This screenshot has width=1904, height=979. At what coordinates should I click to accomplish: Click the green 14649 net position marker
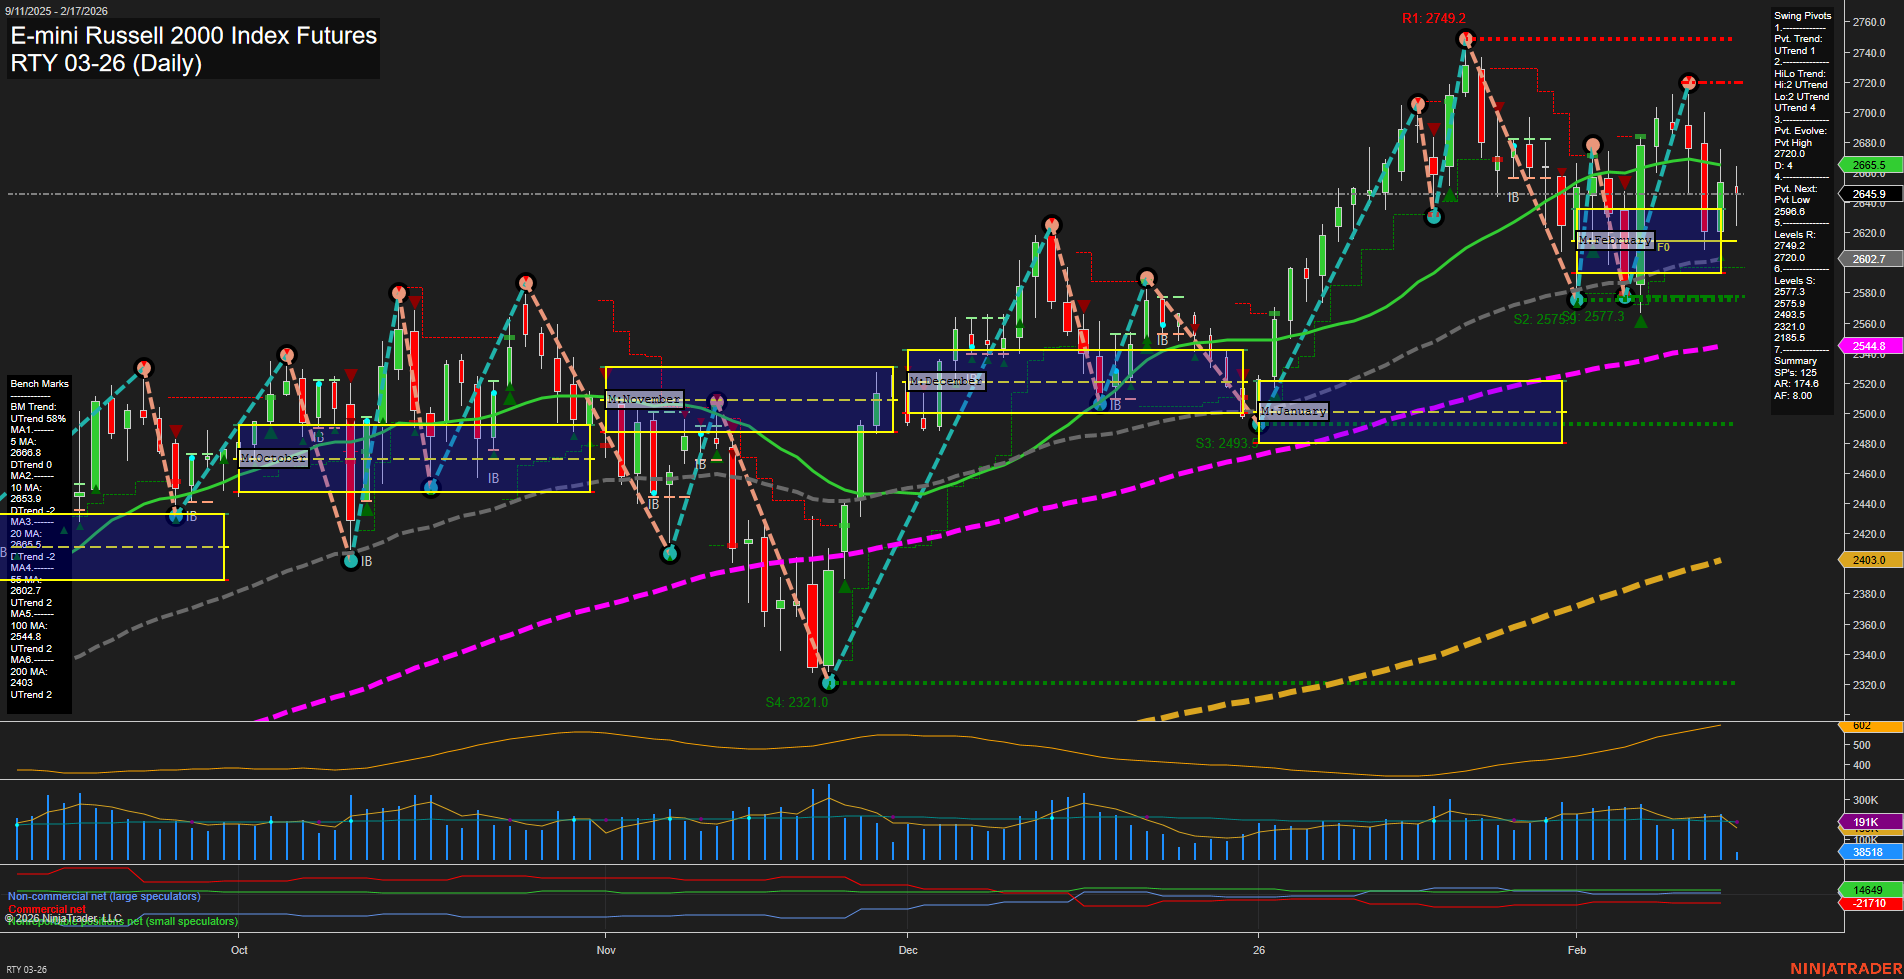click(x=1868, y=890)
